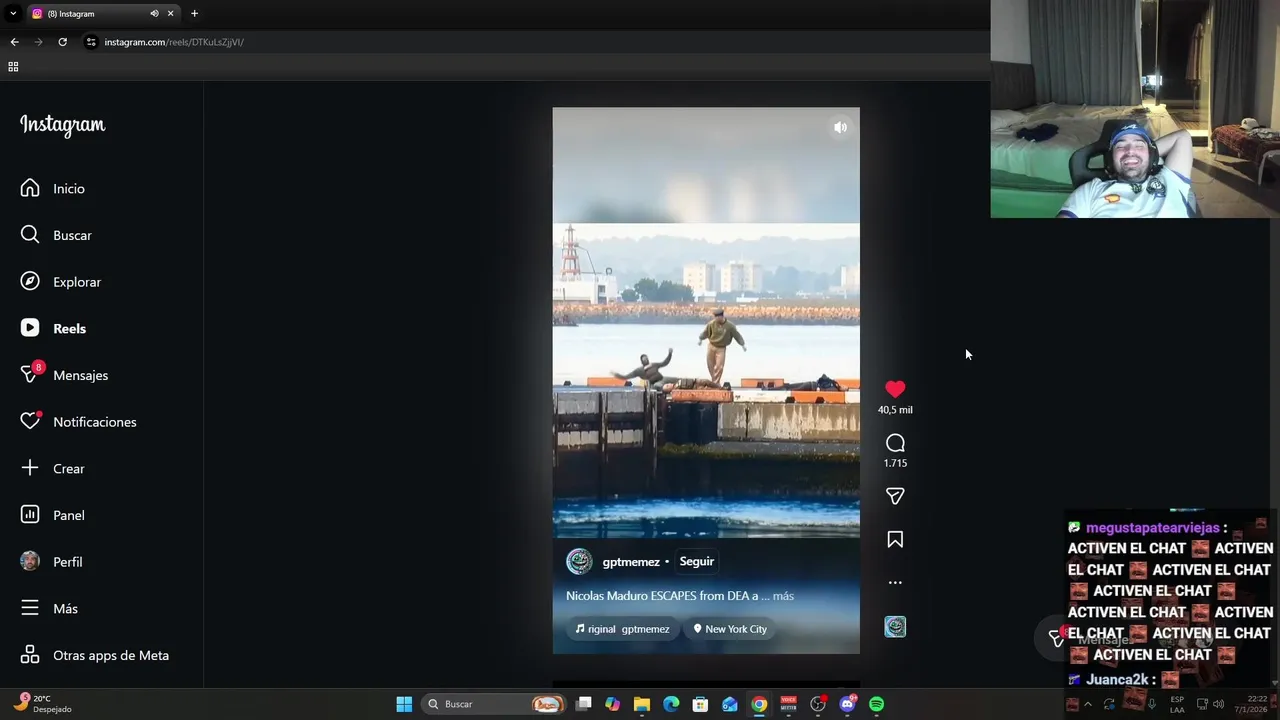Image resolution: width=1280 pixels, height=720 pixels.
Task: Launch Microsoft Edge from taskbar
Action: pos(671,704)
